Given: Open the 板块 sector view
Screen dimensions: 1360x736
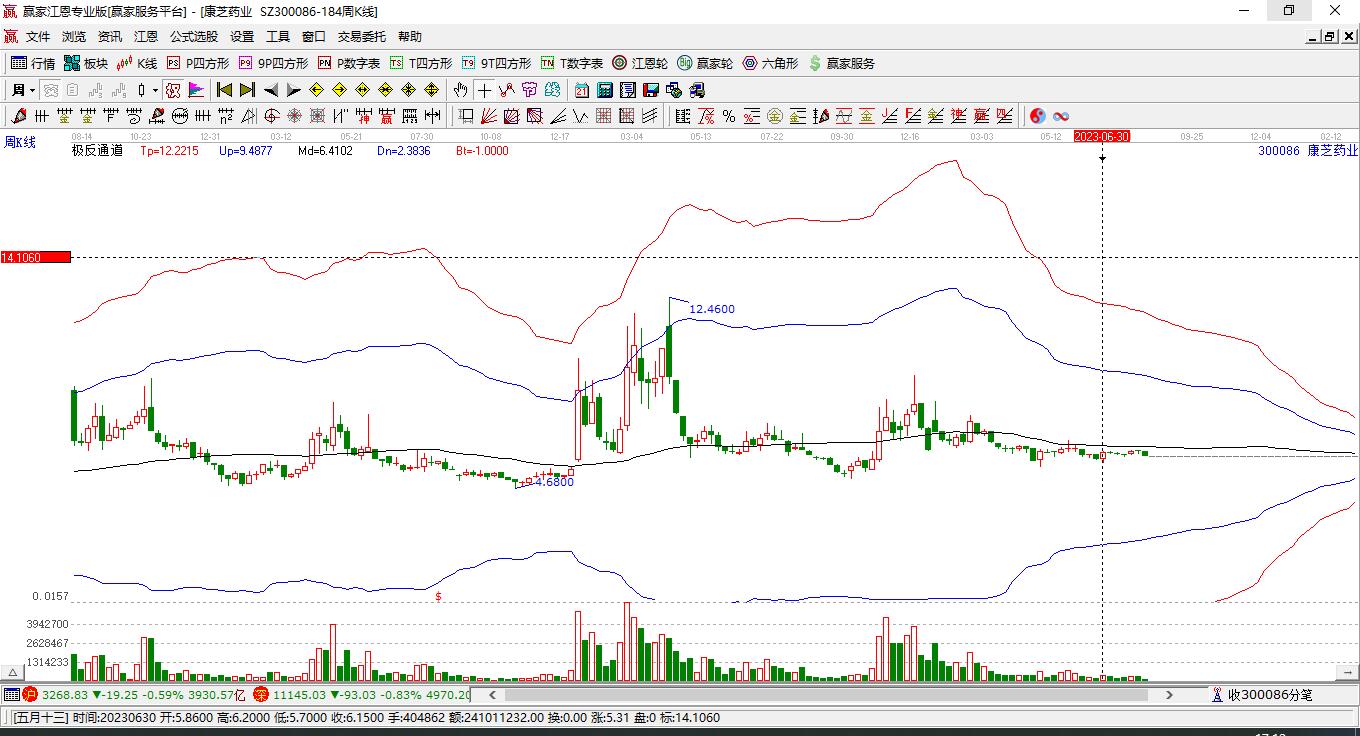Looking at the screenshot, I should (x=86, y=63).
